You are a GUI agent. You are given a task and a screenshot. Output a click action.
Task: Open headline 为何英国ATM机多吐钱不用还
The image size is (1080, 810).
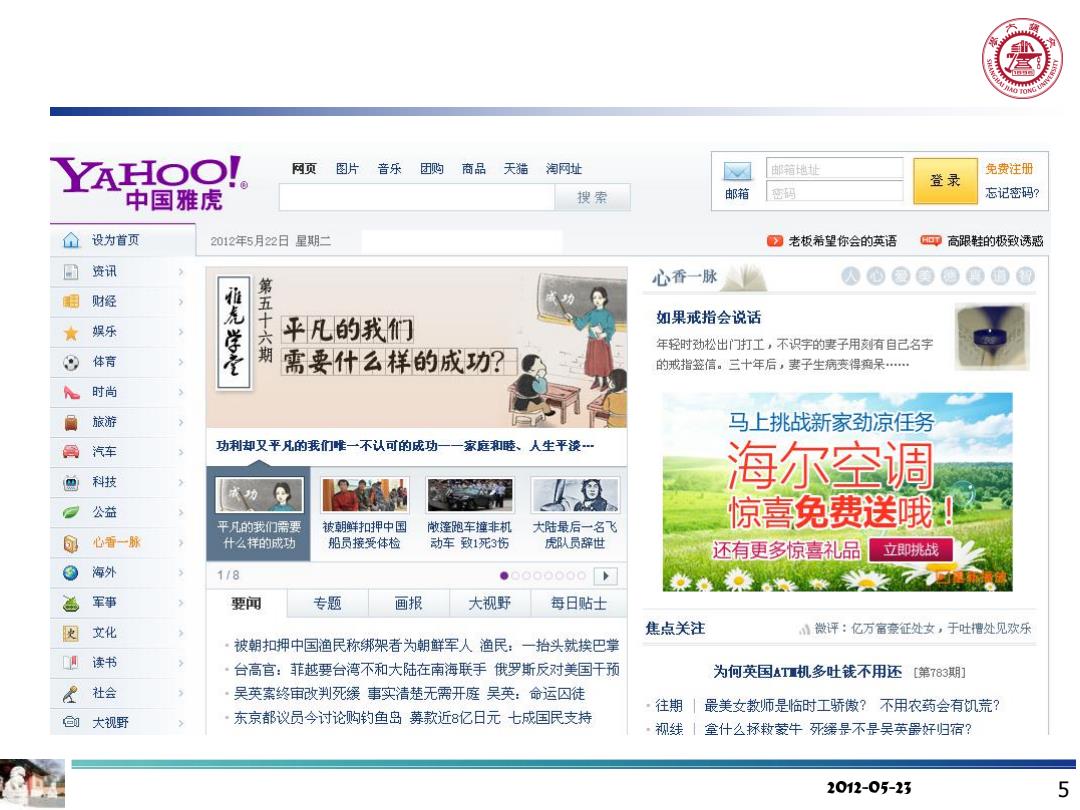pyautogui.click(x=807, y=672)
